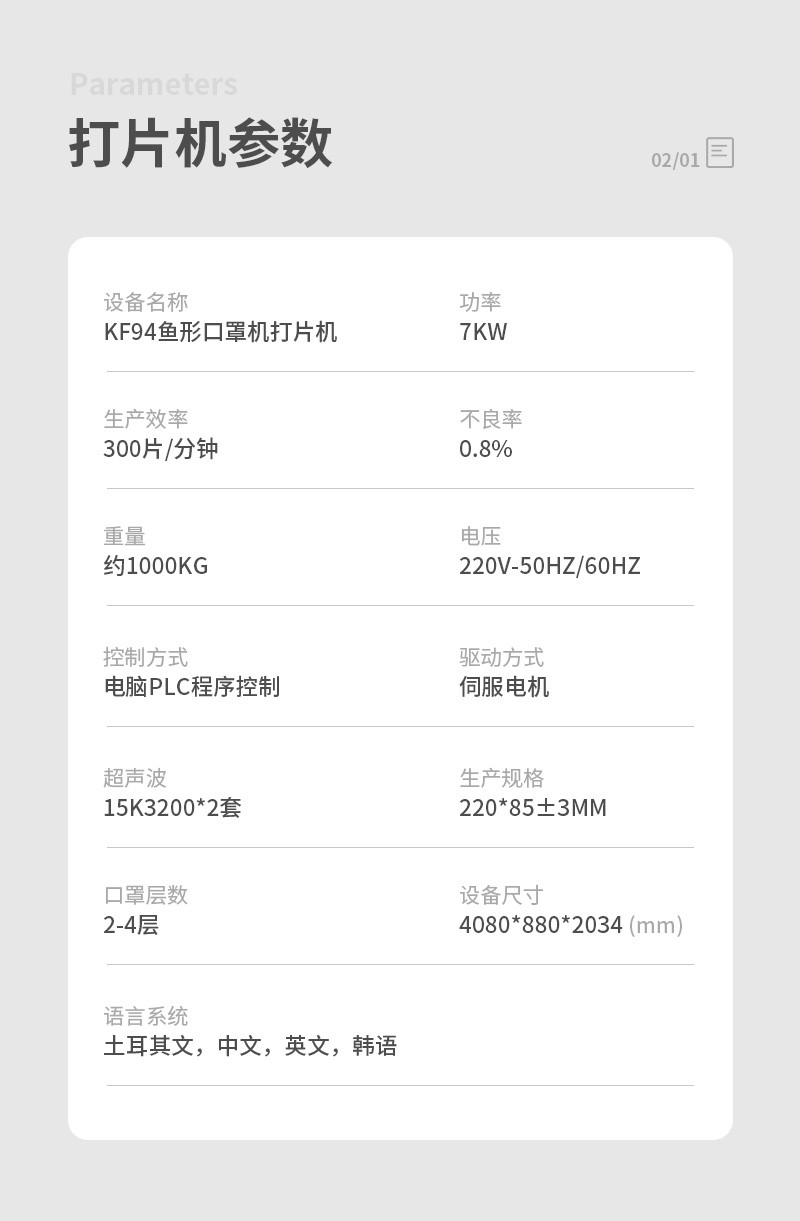Select ultrasonic value 15K3200*2套
The image size is (800, 1221).
(x=172, y=808)
